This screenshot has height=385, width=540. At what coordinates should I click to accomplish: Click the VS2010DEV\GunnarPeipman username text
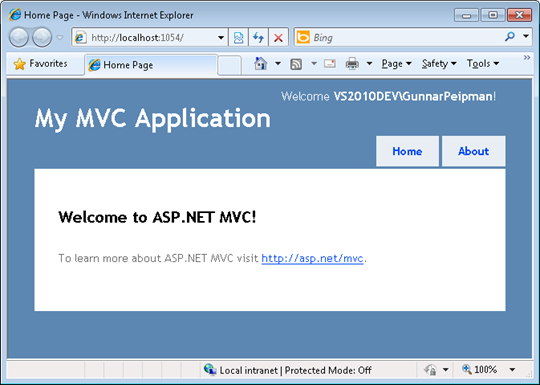click(x=413, y=96)
